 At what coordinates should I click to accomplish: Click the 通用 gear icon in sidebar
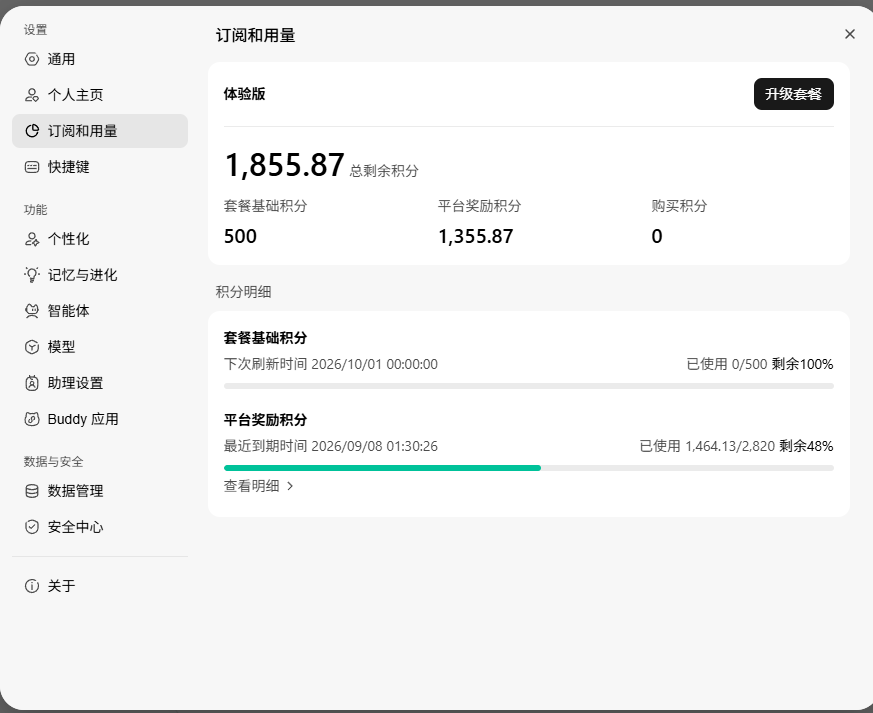coord(32,59)
